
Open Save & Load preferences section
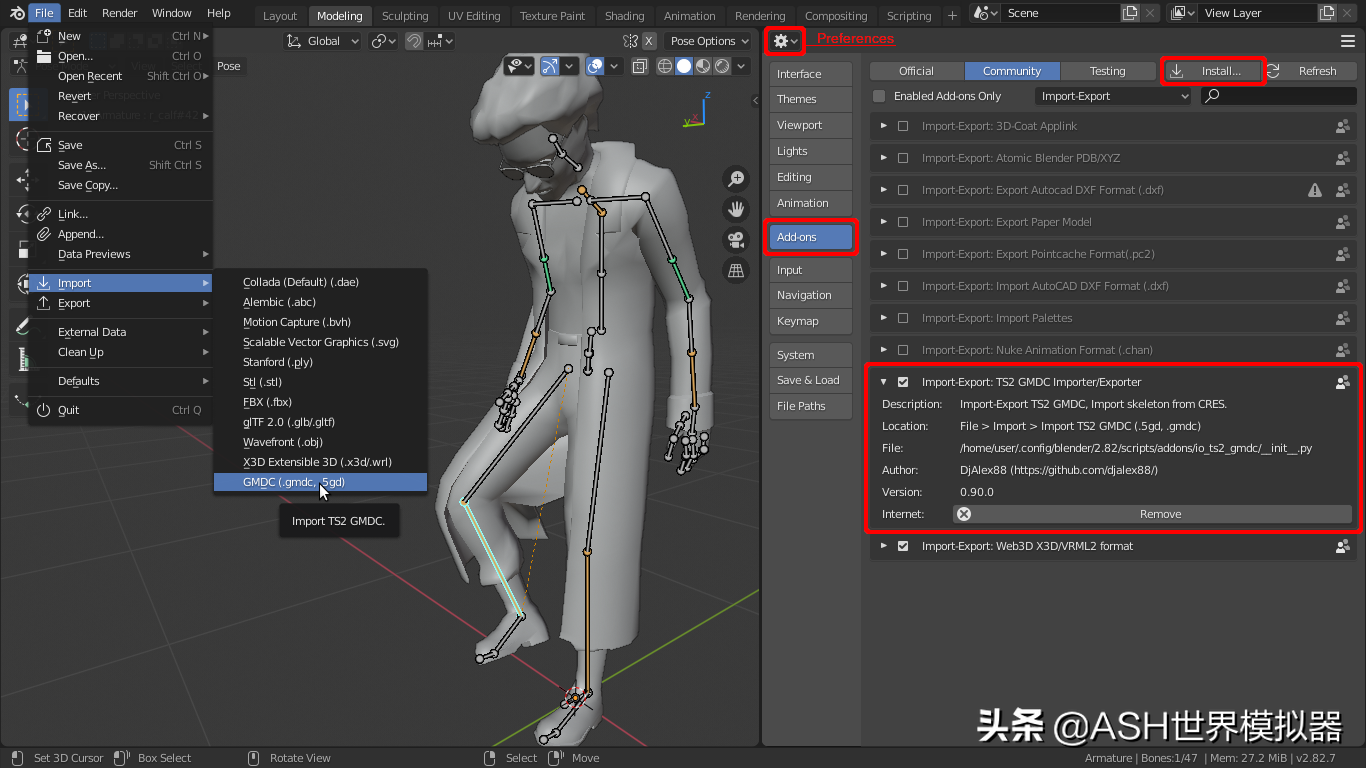pos(811,380)
